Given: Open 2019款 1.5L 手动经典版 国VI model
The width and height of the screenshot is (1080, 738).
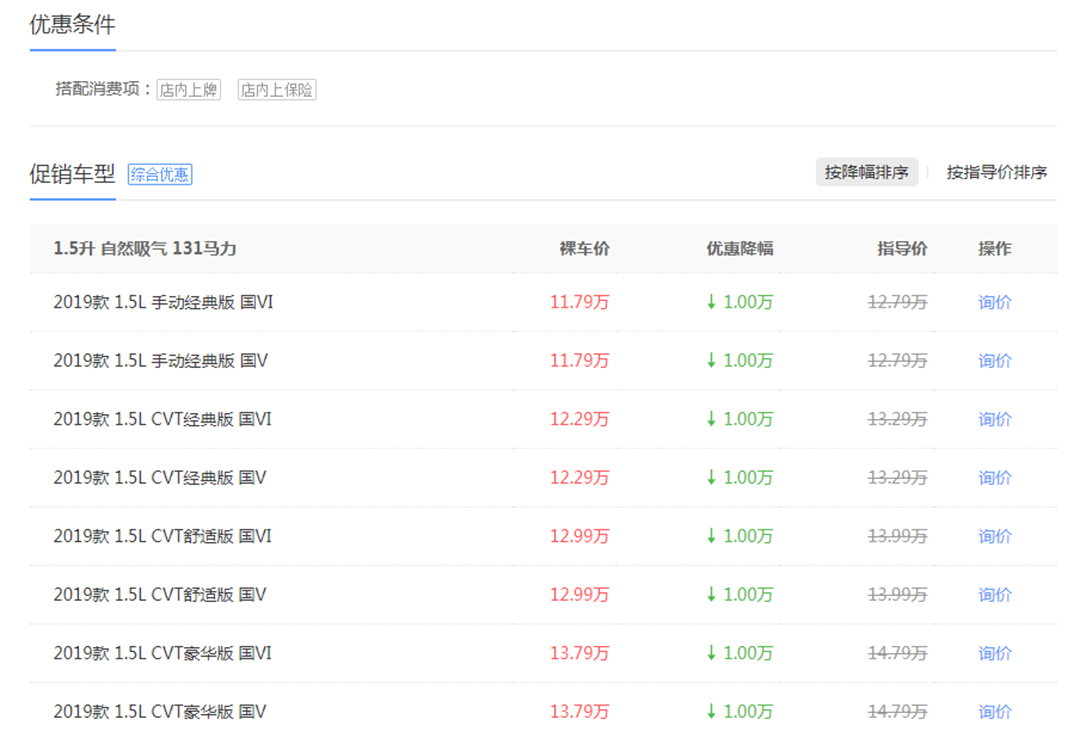Looking at the screenshot, I should click(163, 302).
